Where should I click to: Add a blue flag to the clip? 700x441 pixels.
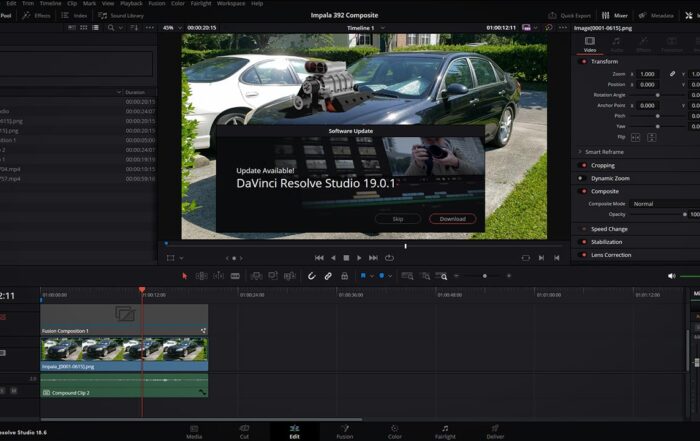pos(363,276)
